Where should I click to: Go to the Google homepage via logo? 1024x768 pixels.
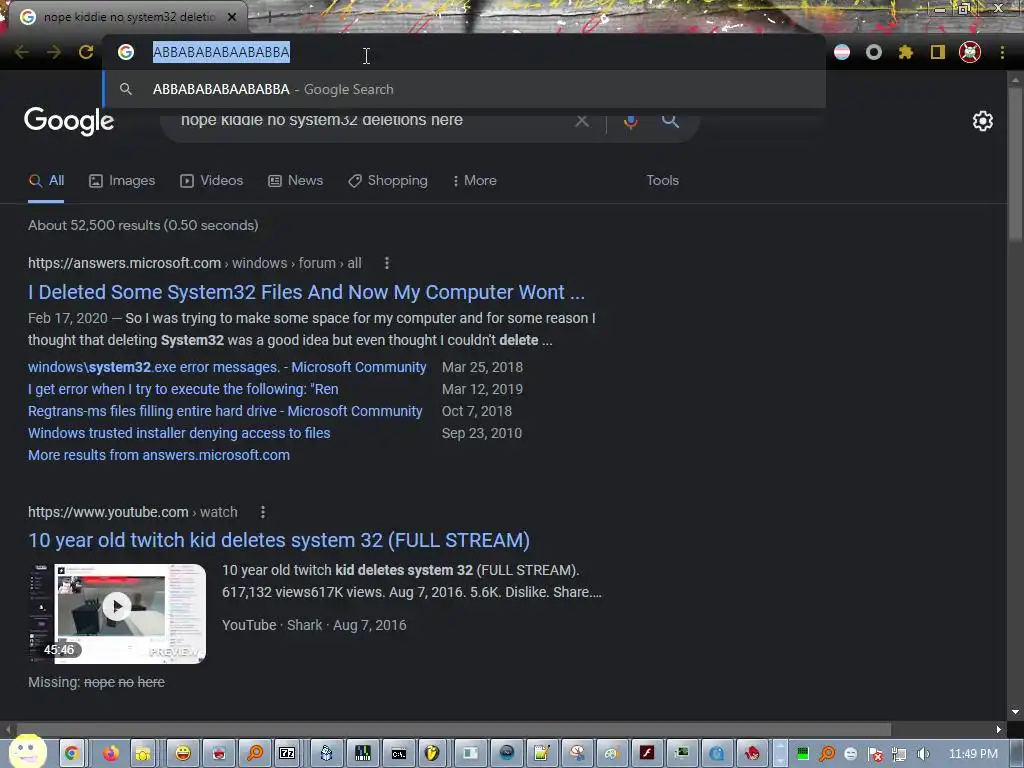pyautogui.click(x=69, y=121)
